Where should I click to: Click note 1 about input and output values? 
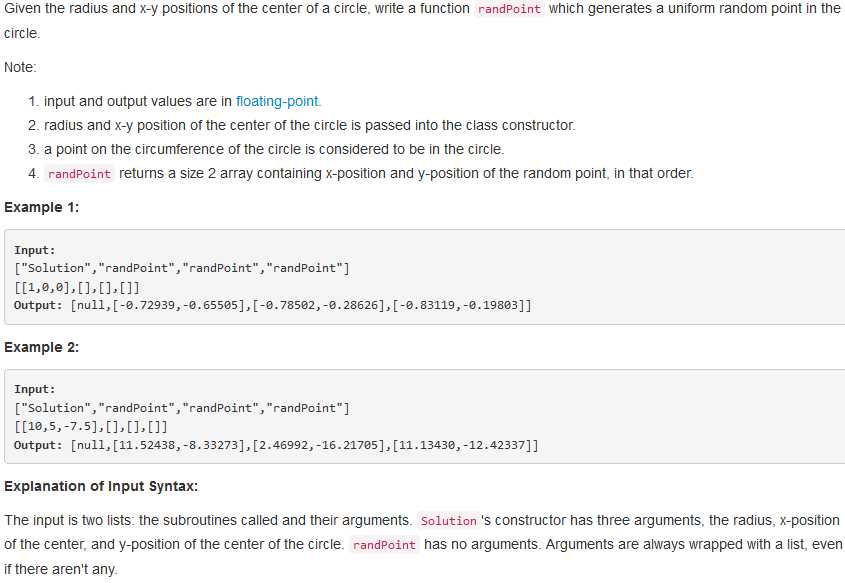click(175, 101)
